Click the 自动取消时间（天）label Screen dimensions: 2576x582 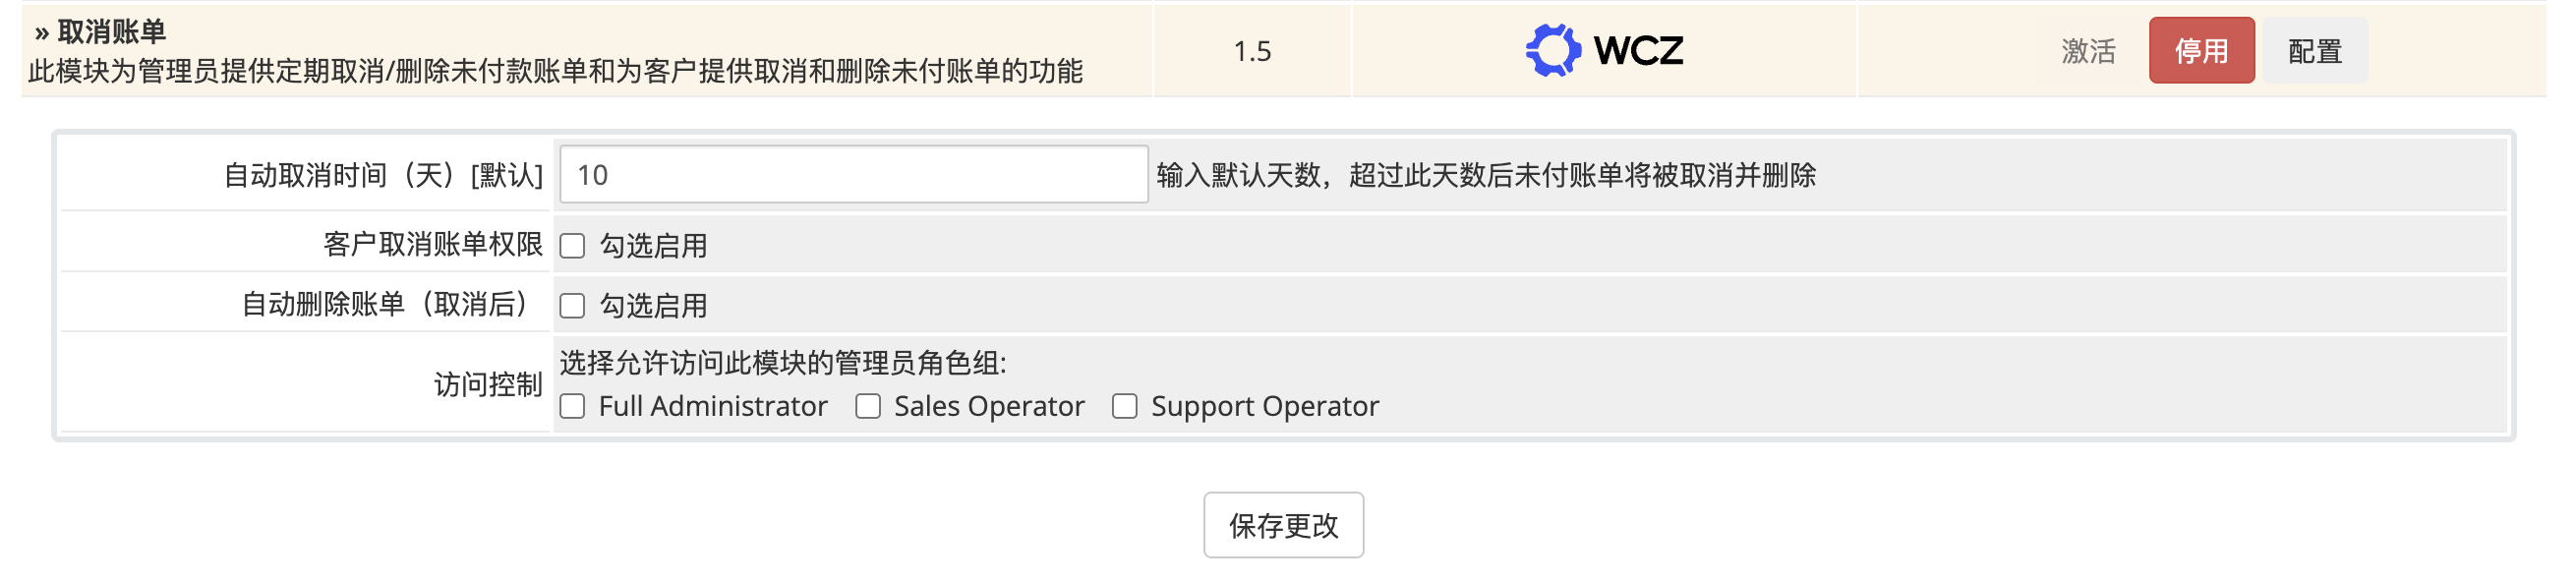384,174
